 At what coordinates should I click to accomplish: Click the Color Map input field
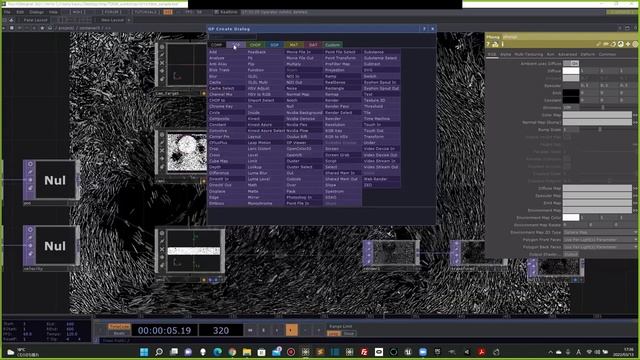(597, 115)
